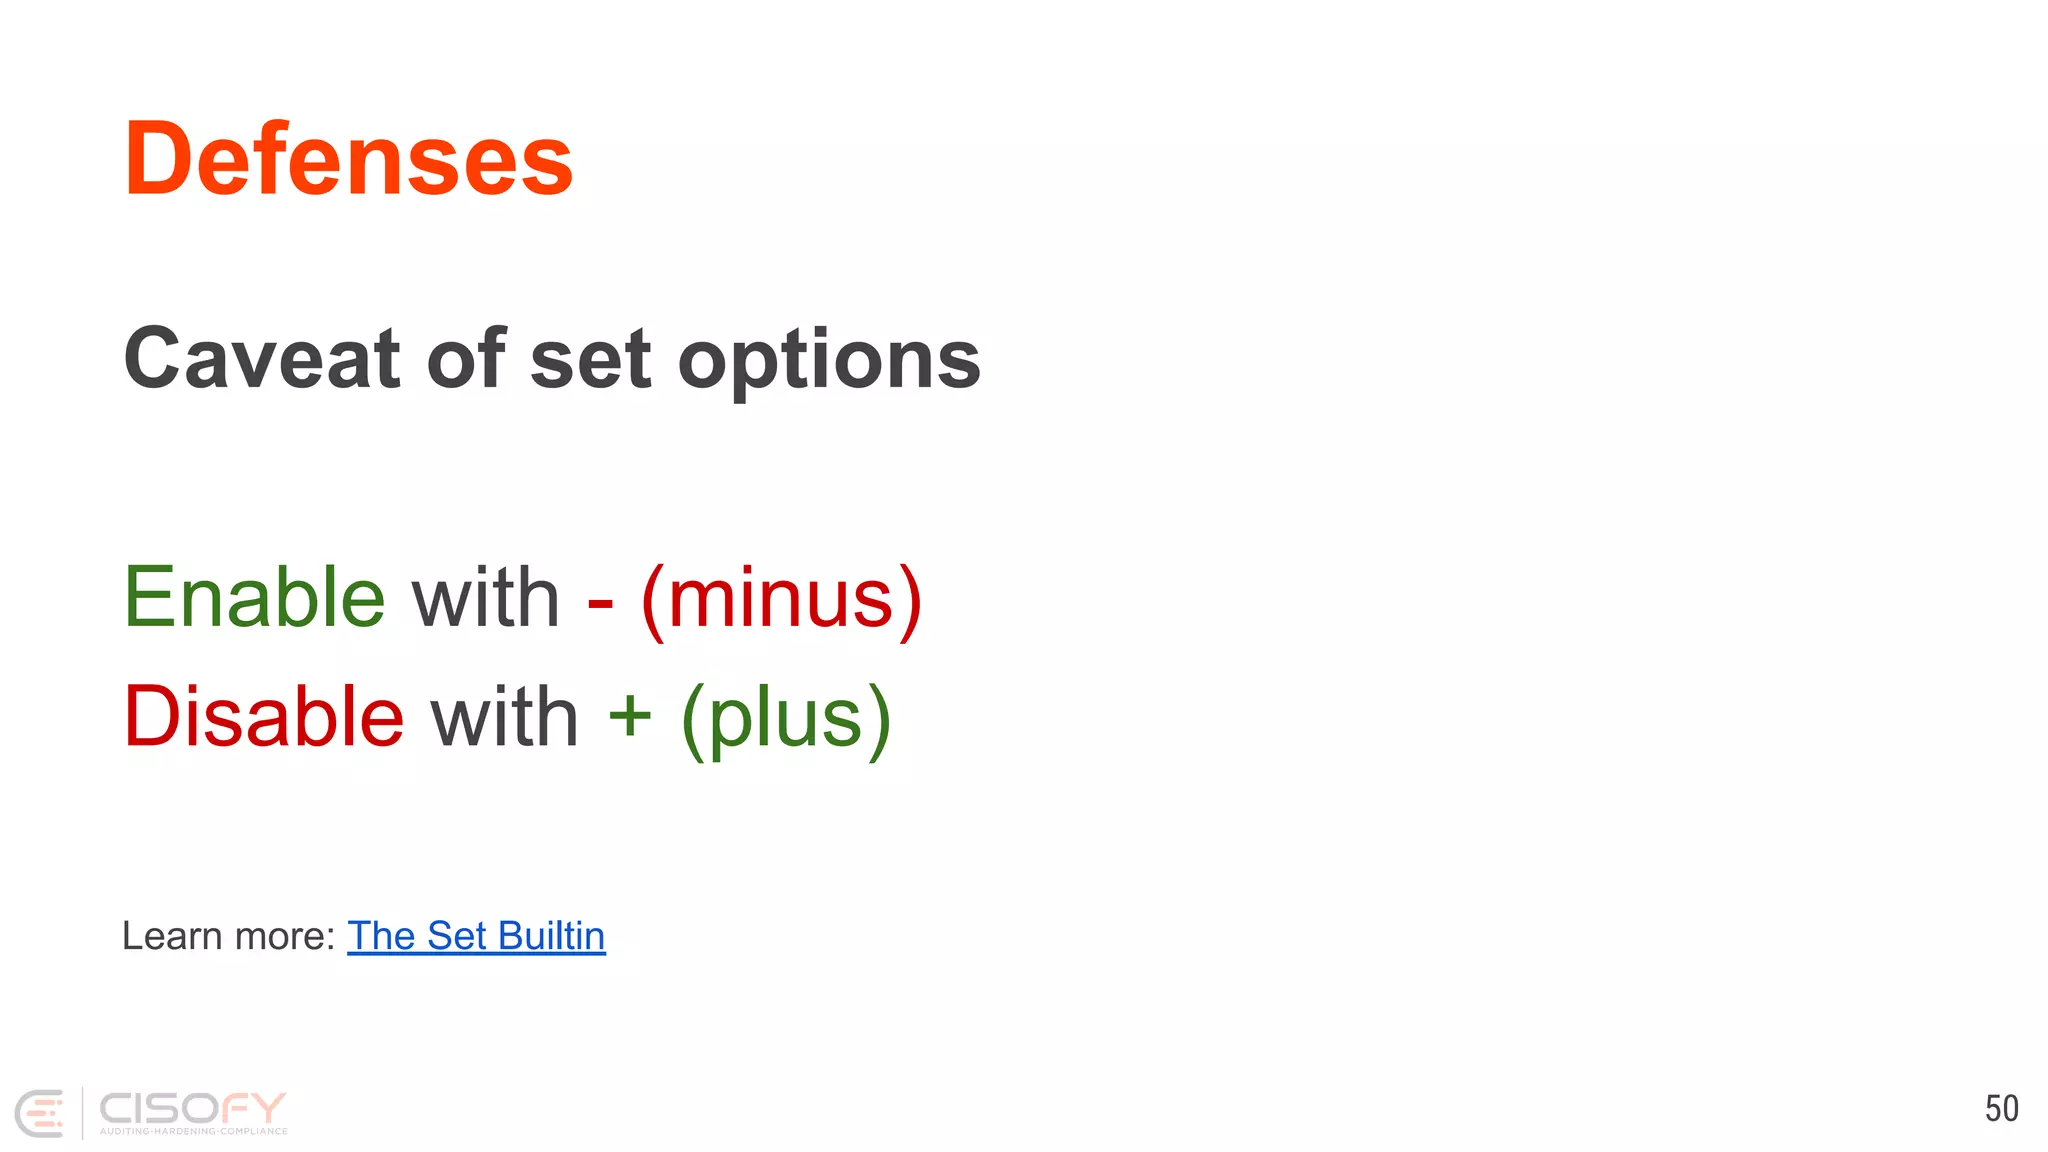The image size is (2048, 1152).
Task: Click 'with' in the Enable line
Action: (x=486, y=598)
